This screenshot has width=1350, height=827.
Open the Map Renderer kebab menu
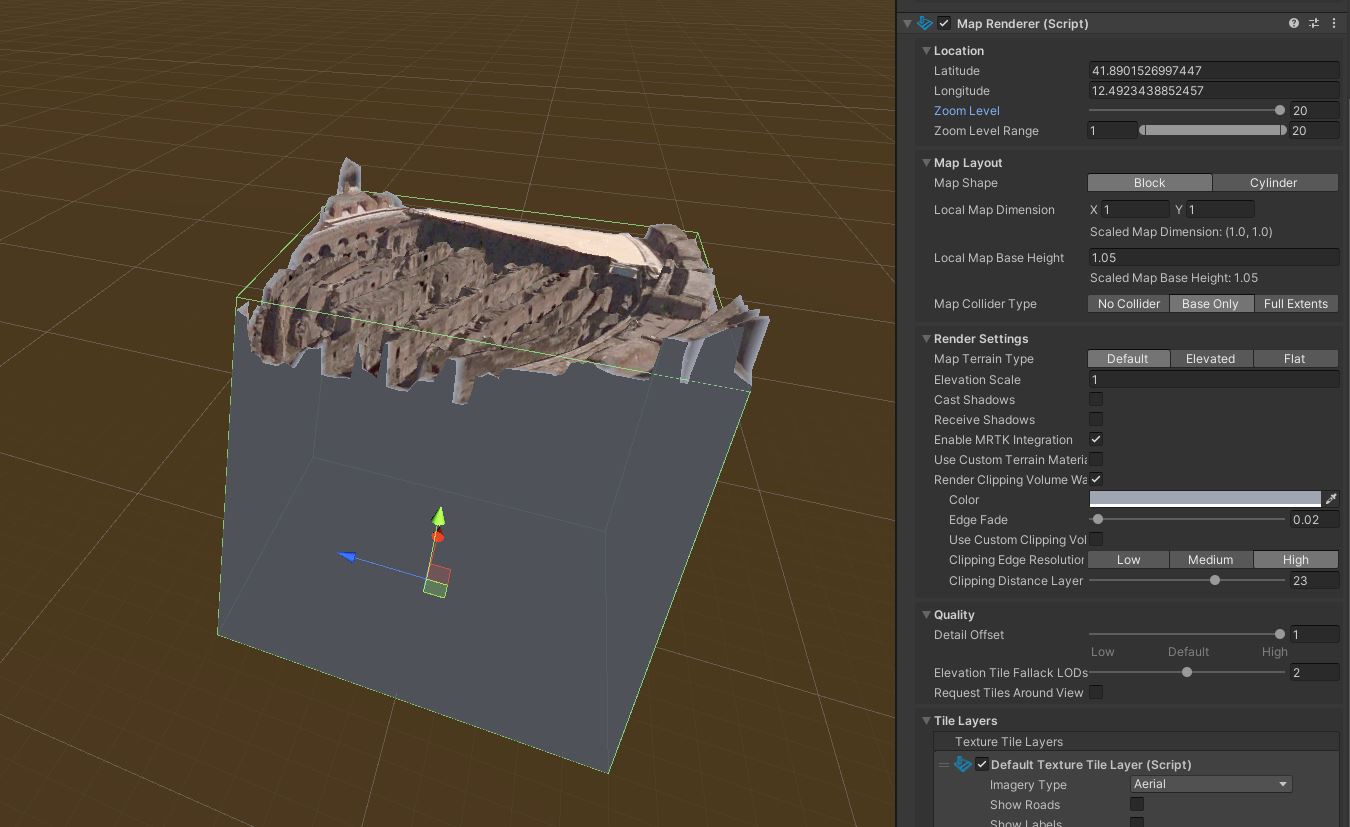1336,22
